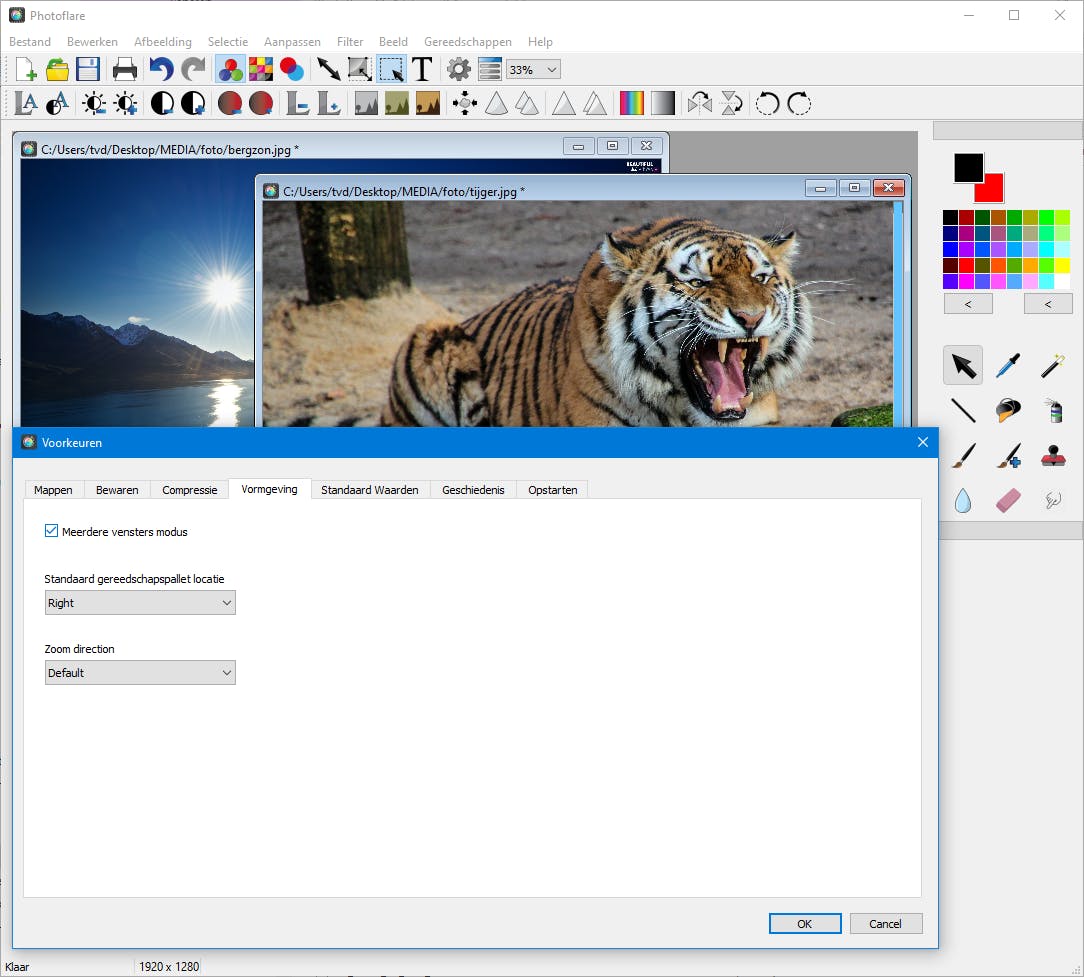Open the Filter menu
The height and width of the screenshot is (977, 1084).
pos(350,42)
